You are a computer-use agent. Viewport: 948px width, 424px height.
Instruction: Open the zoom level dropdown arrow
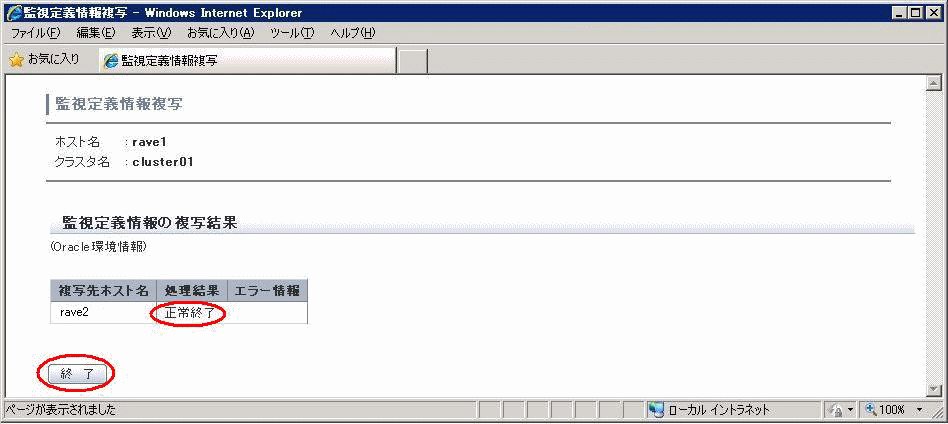(920, 409)
